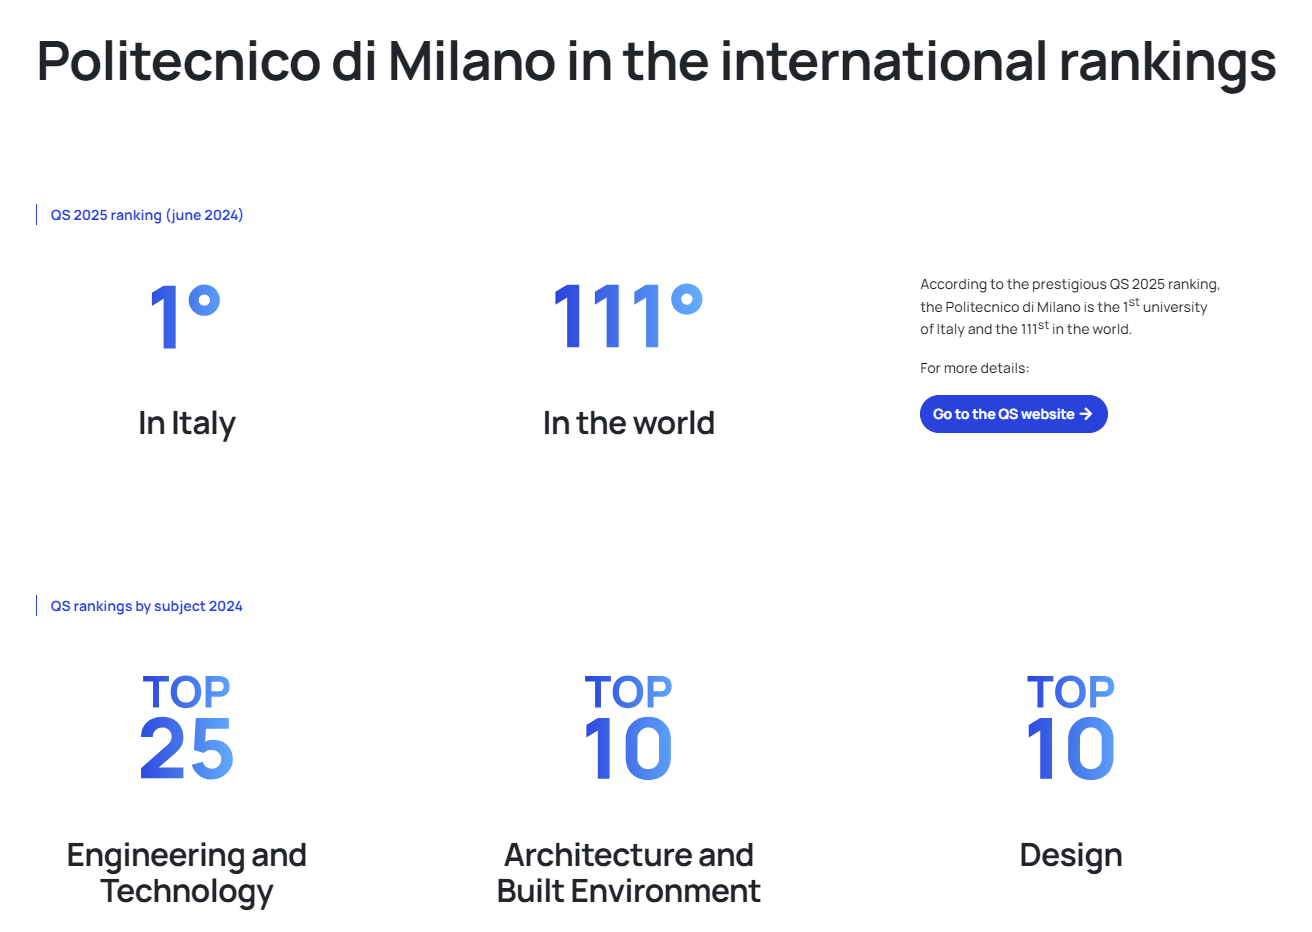
Task: Click the arrow icon in QS website button
Action: pyautogui.click(x=1086, y=414)
